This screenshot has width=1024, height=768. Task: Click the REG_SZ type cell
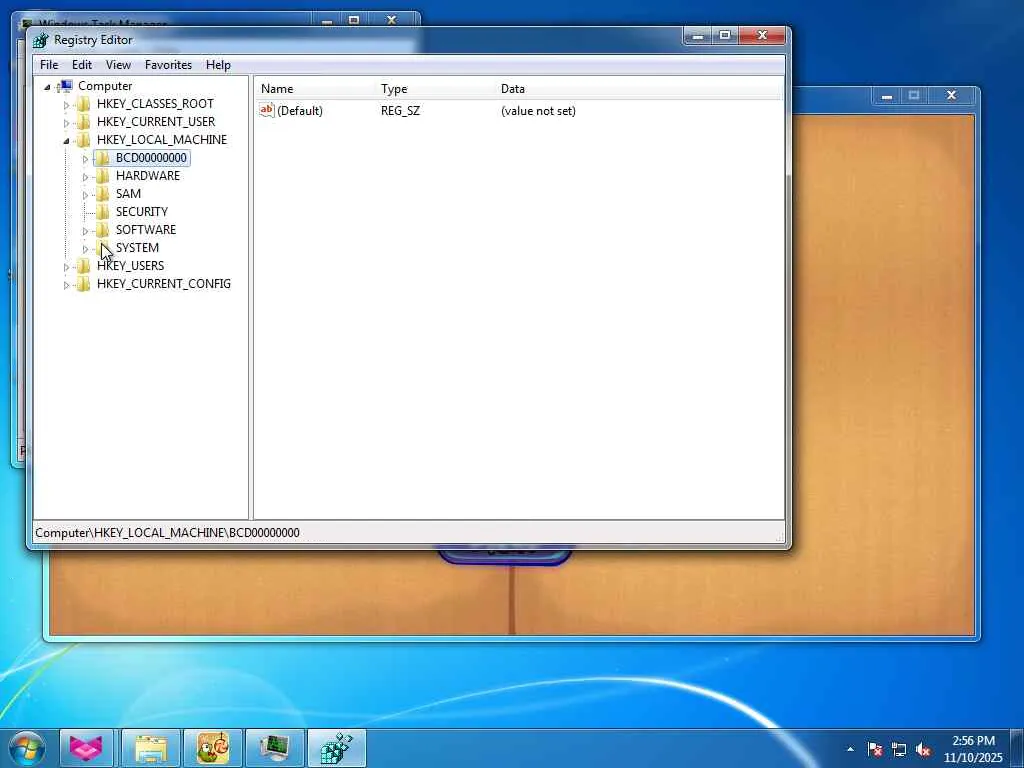400,110
